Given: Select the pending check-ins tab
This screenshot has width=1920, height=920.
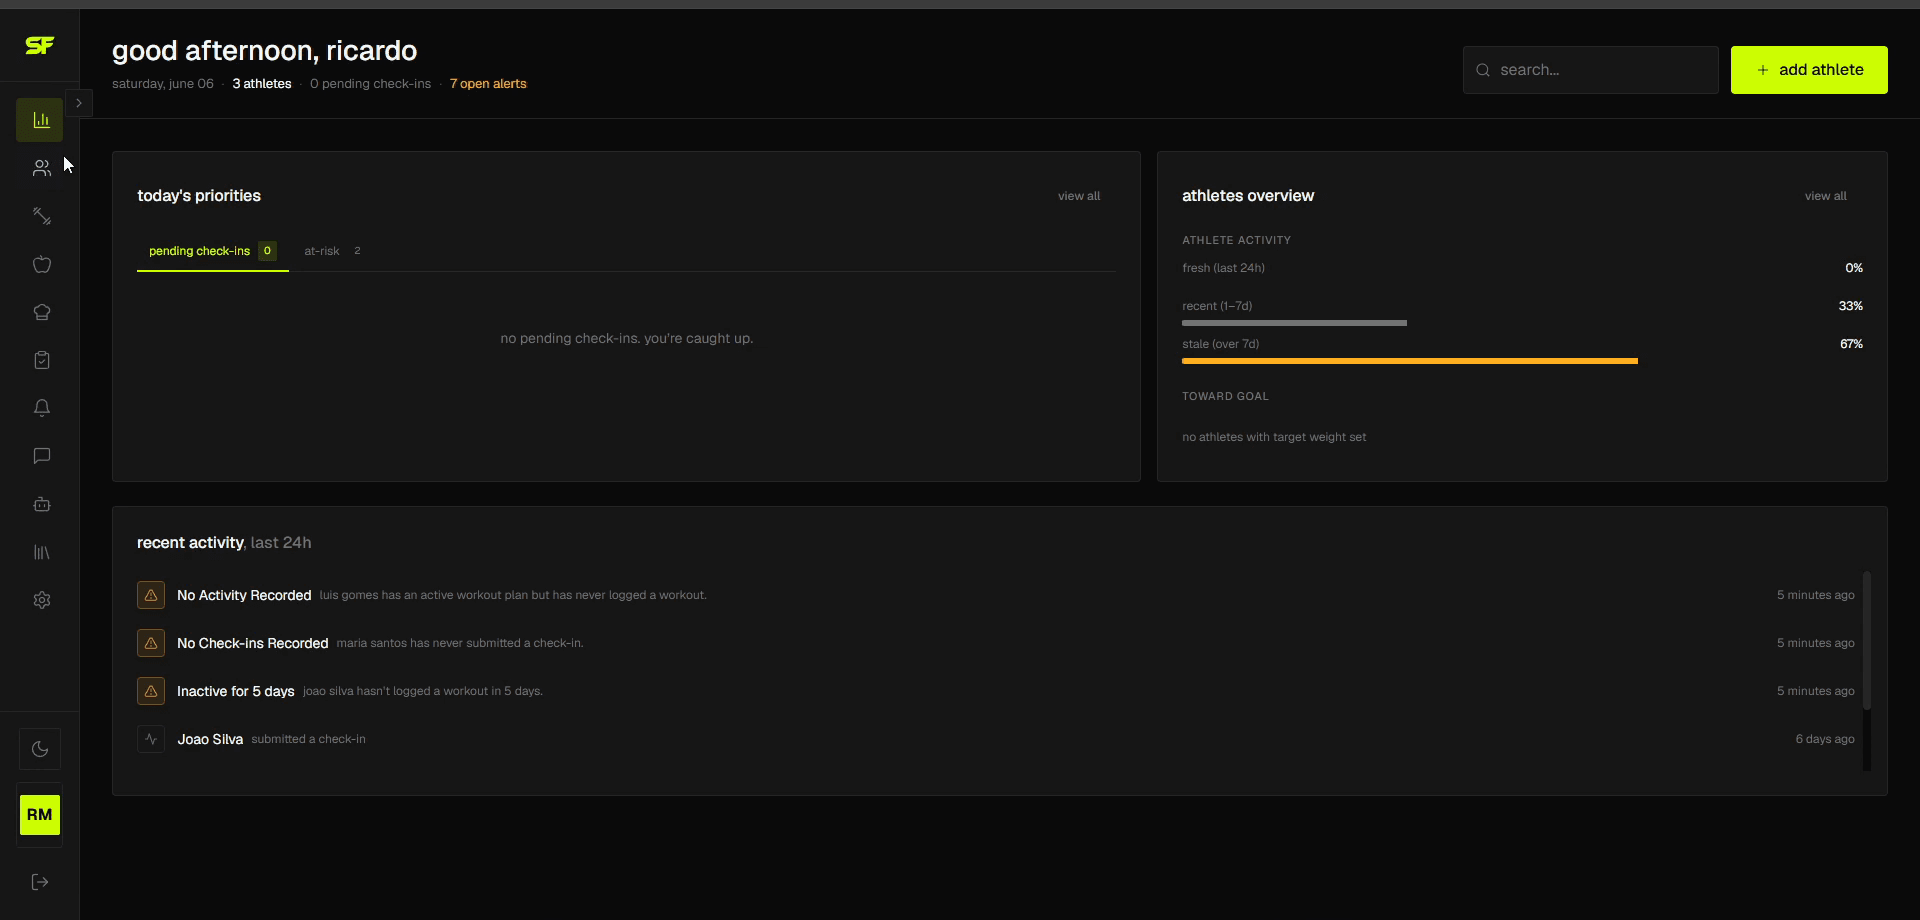Looking at the screenshot, I should (212, 251).
